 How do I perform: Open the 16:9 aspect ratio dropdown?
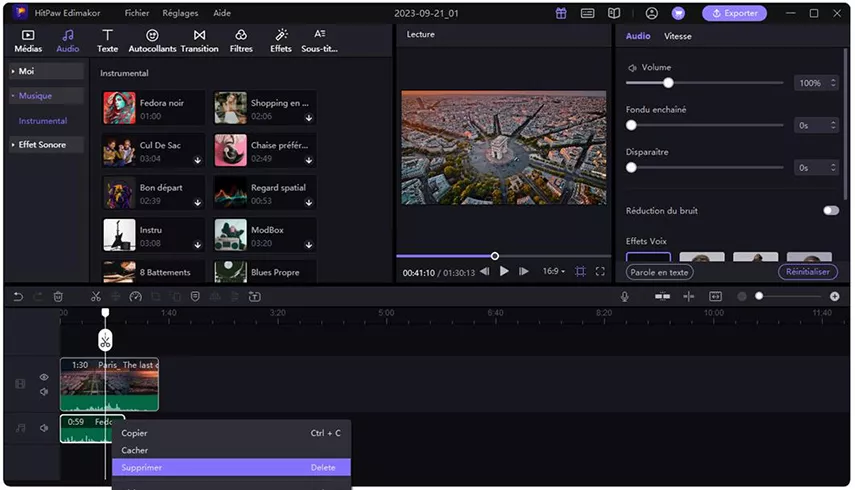[553, 271]
